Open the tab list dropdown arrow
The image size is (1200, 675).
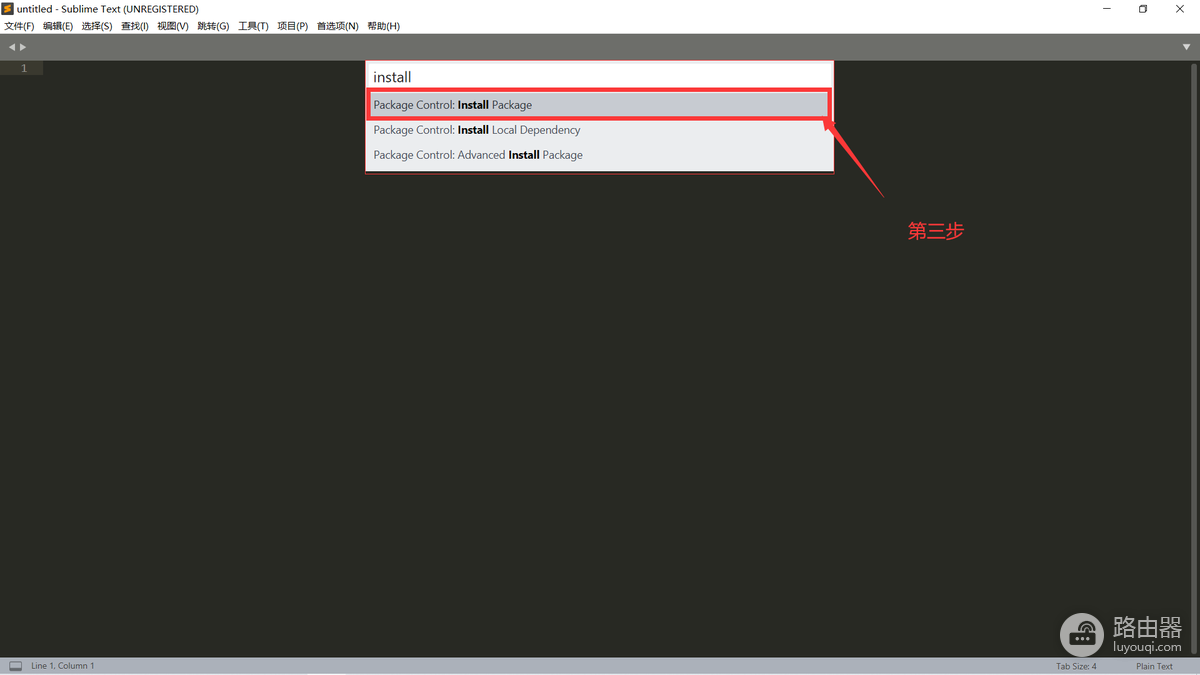1186,47
